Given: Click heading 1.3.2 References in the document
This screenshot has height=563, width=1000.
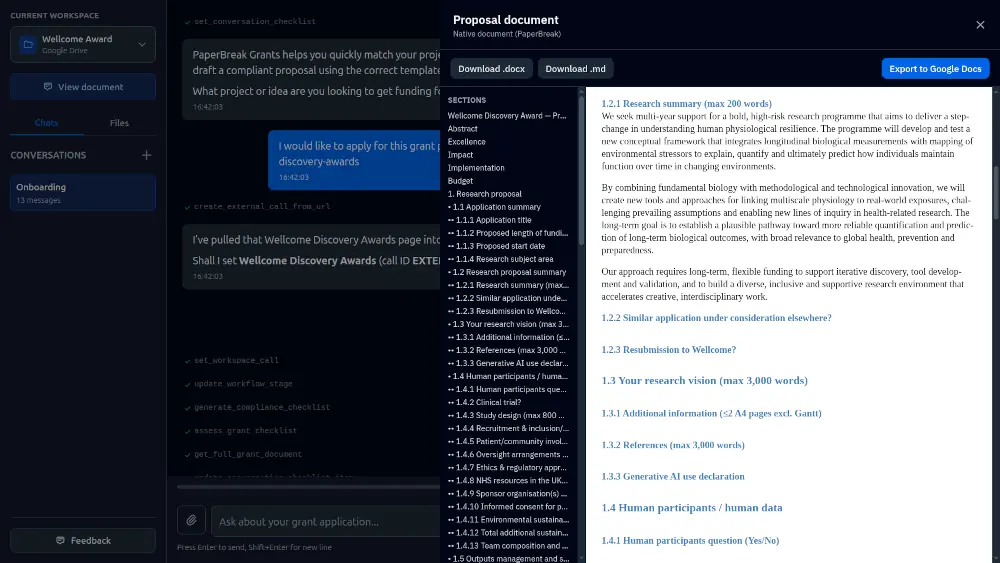Looking at the screenshot, I should tap(673, 445).
